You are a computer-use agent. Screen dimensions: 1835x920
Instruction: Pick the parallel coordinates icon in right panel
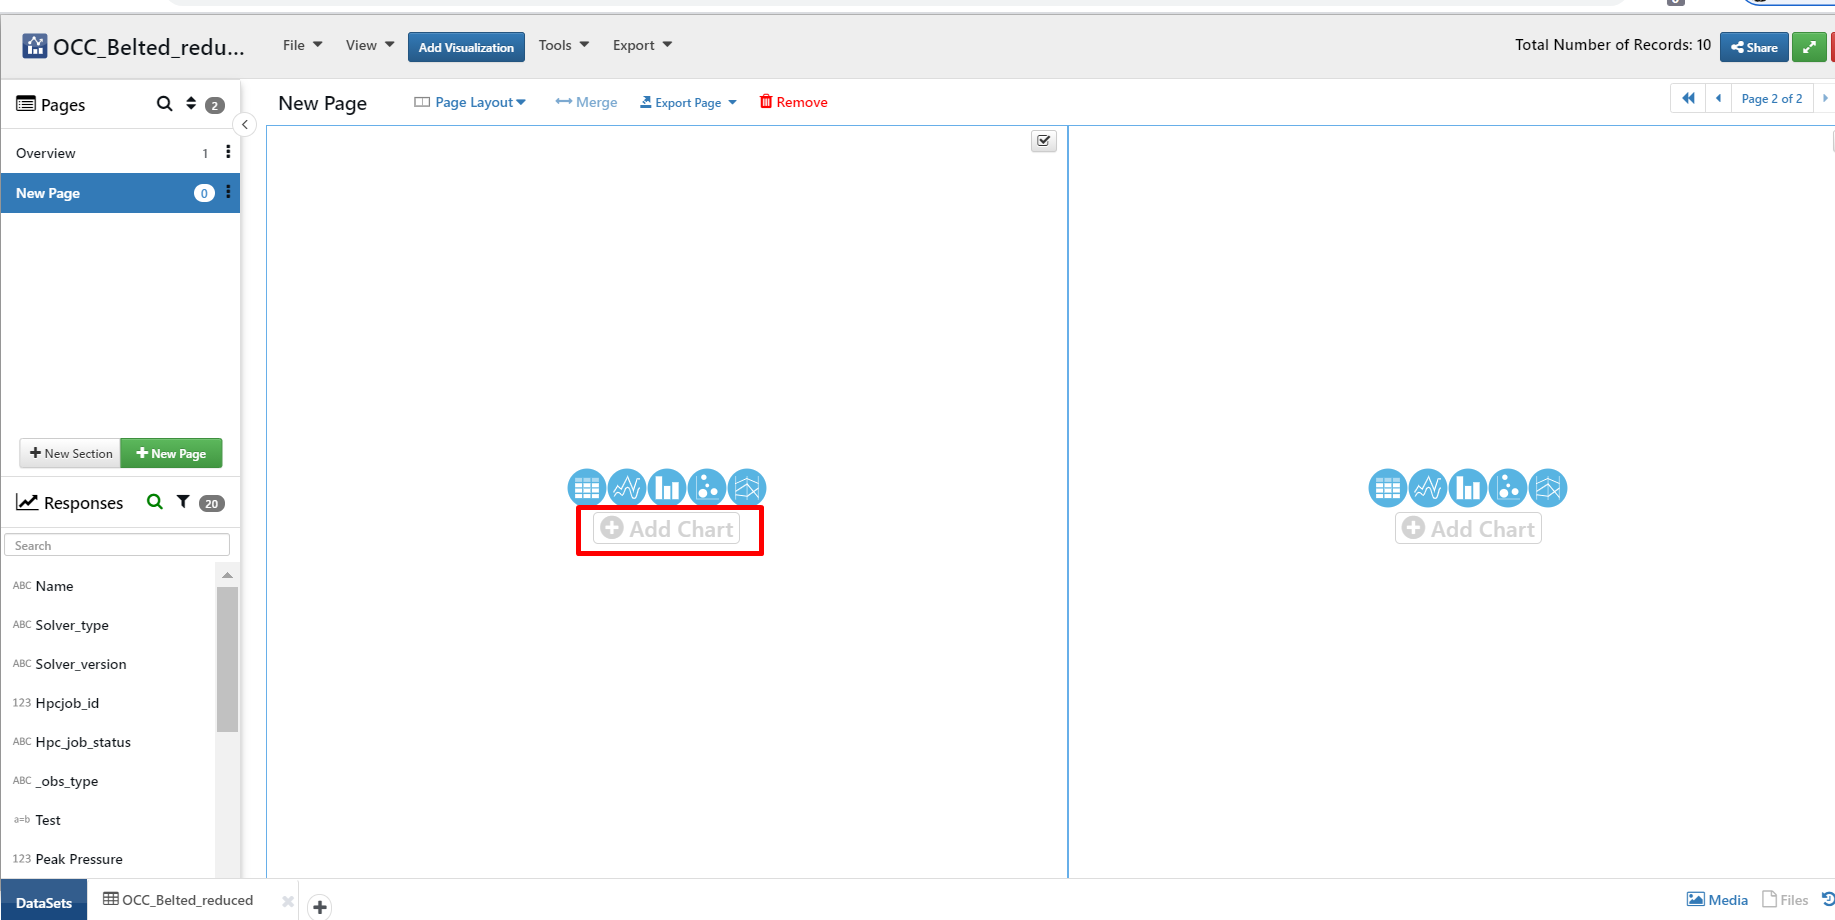[1548, 488]
